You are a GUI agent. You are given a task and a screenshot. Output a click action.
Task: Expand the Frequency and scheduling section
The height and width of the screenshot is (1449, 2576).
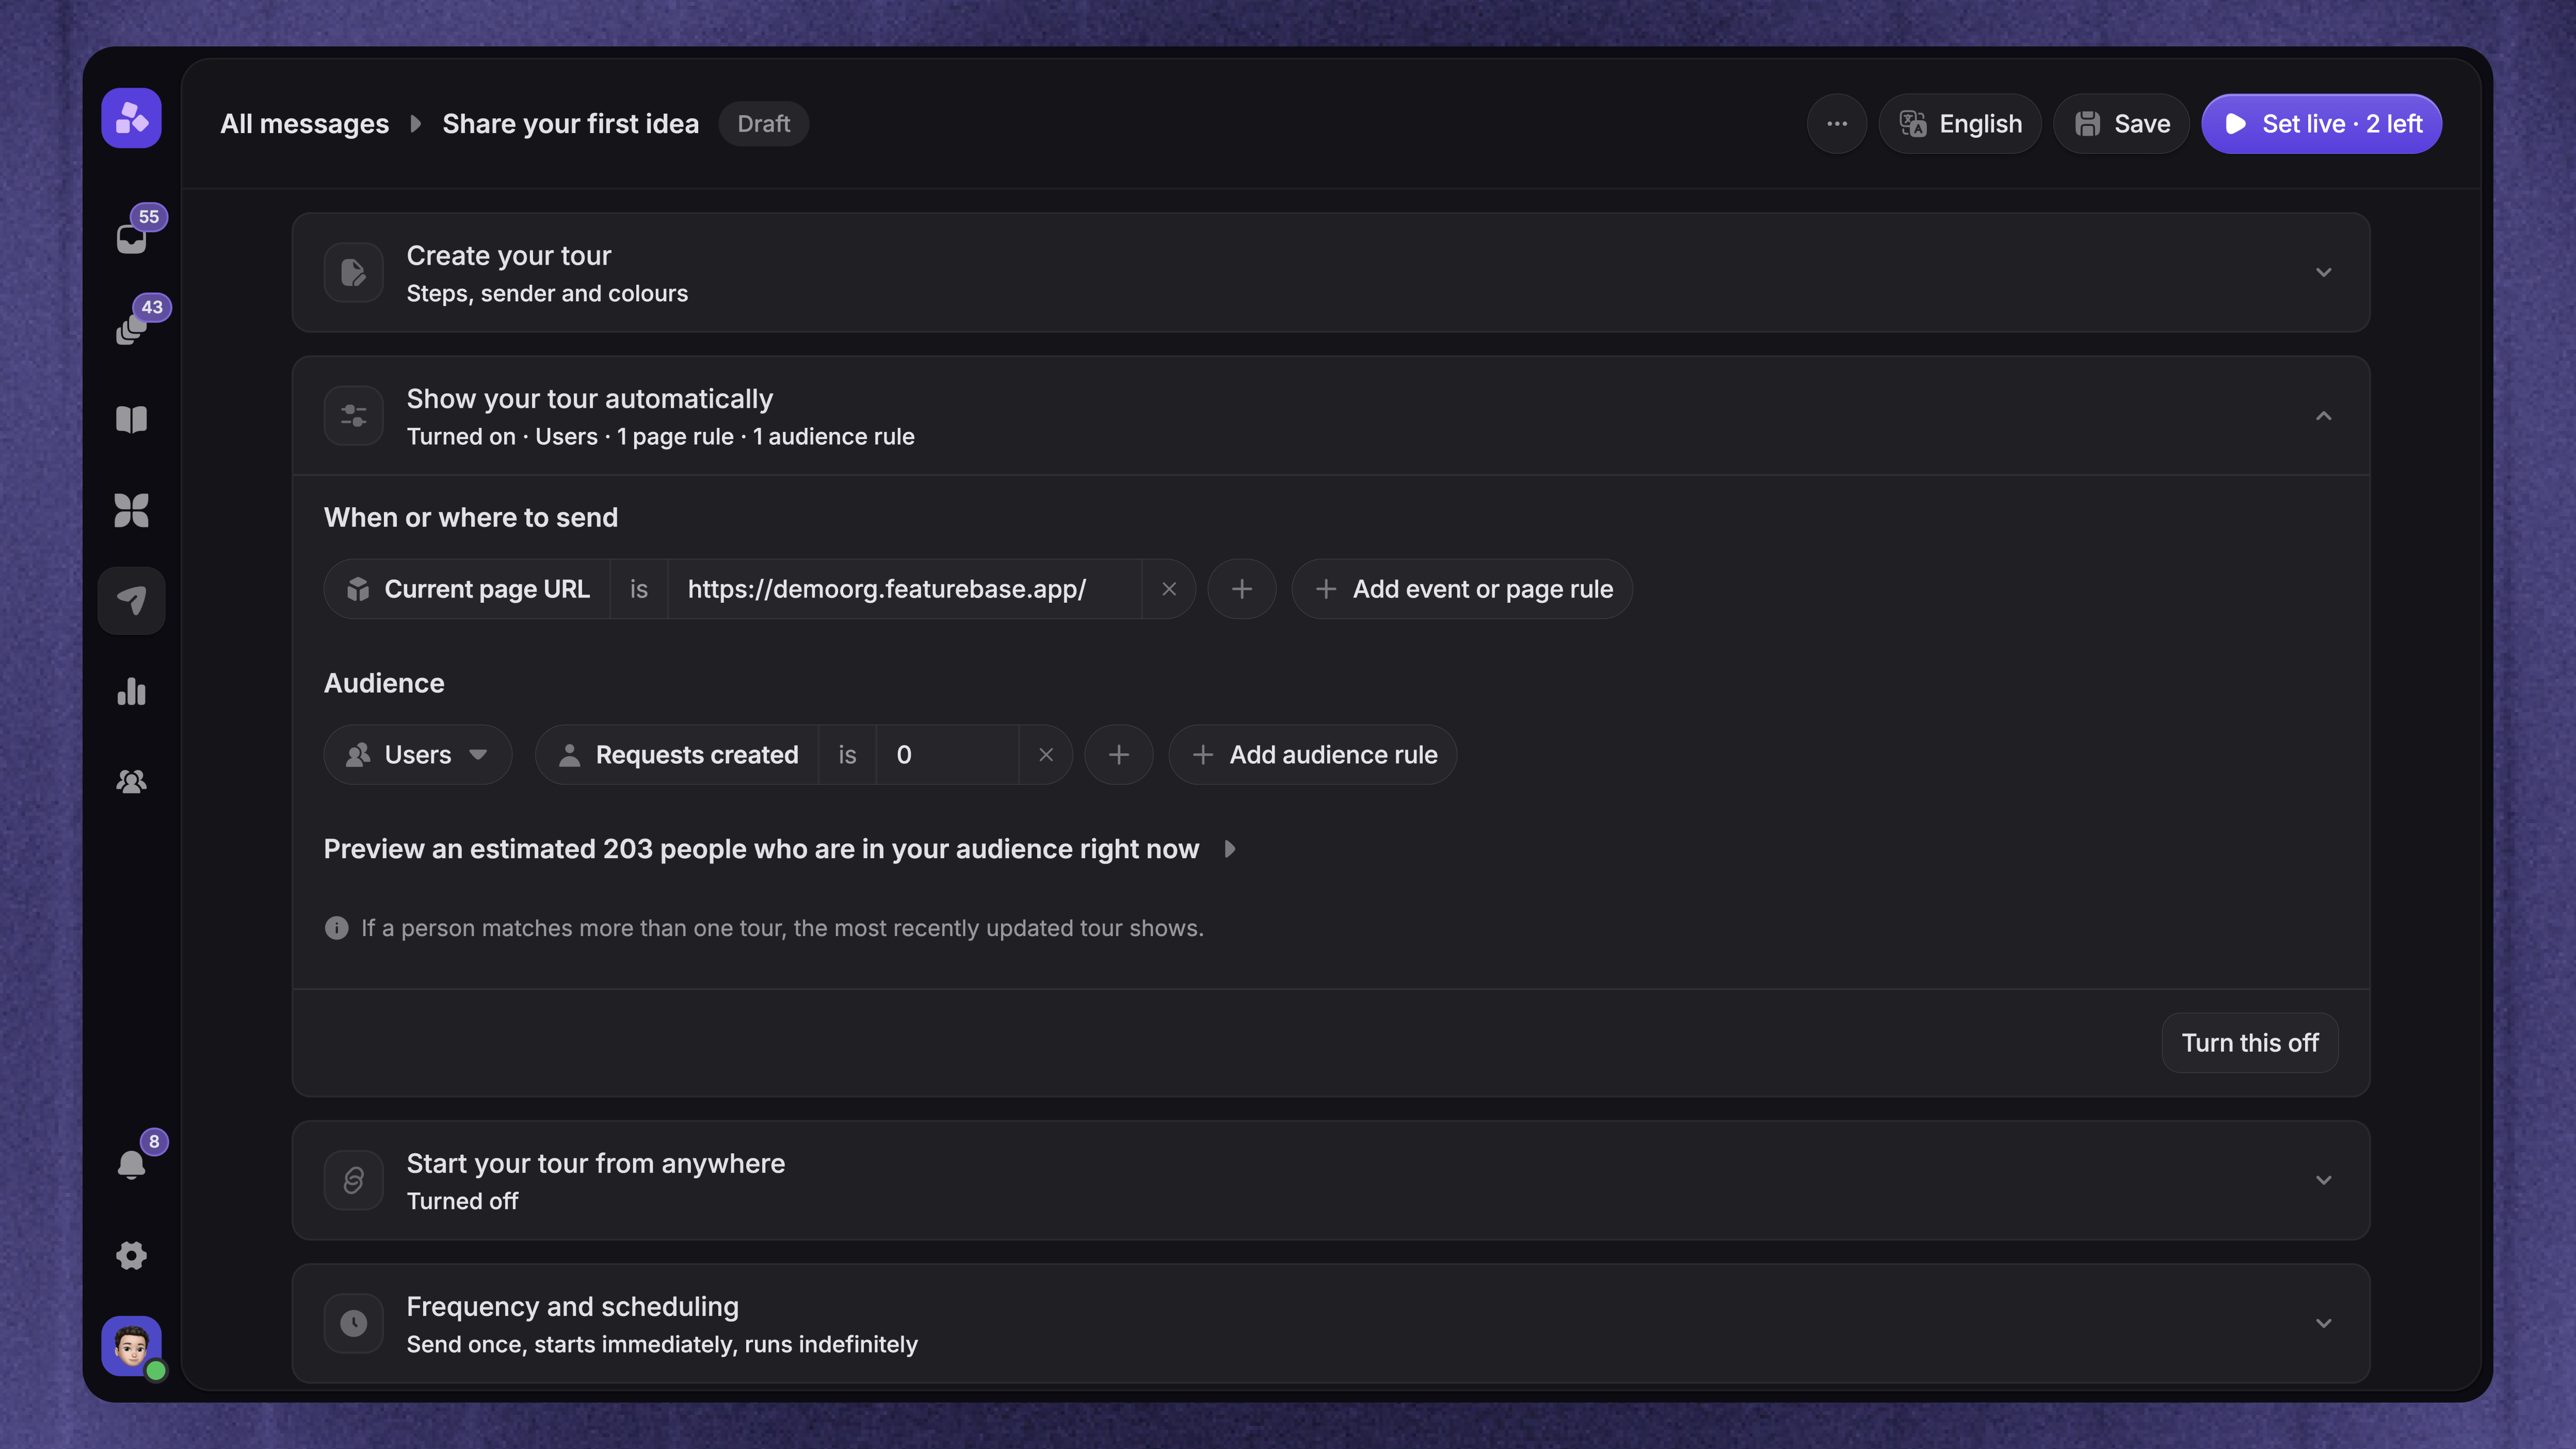point(1330,1324)
